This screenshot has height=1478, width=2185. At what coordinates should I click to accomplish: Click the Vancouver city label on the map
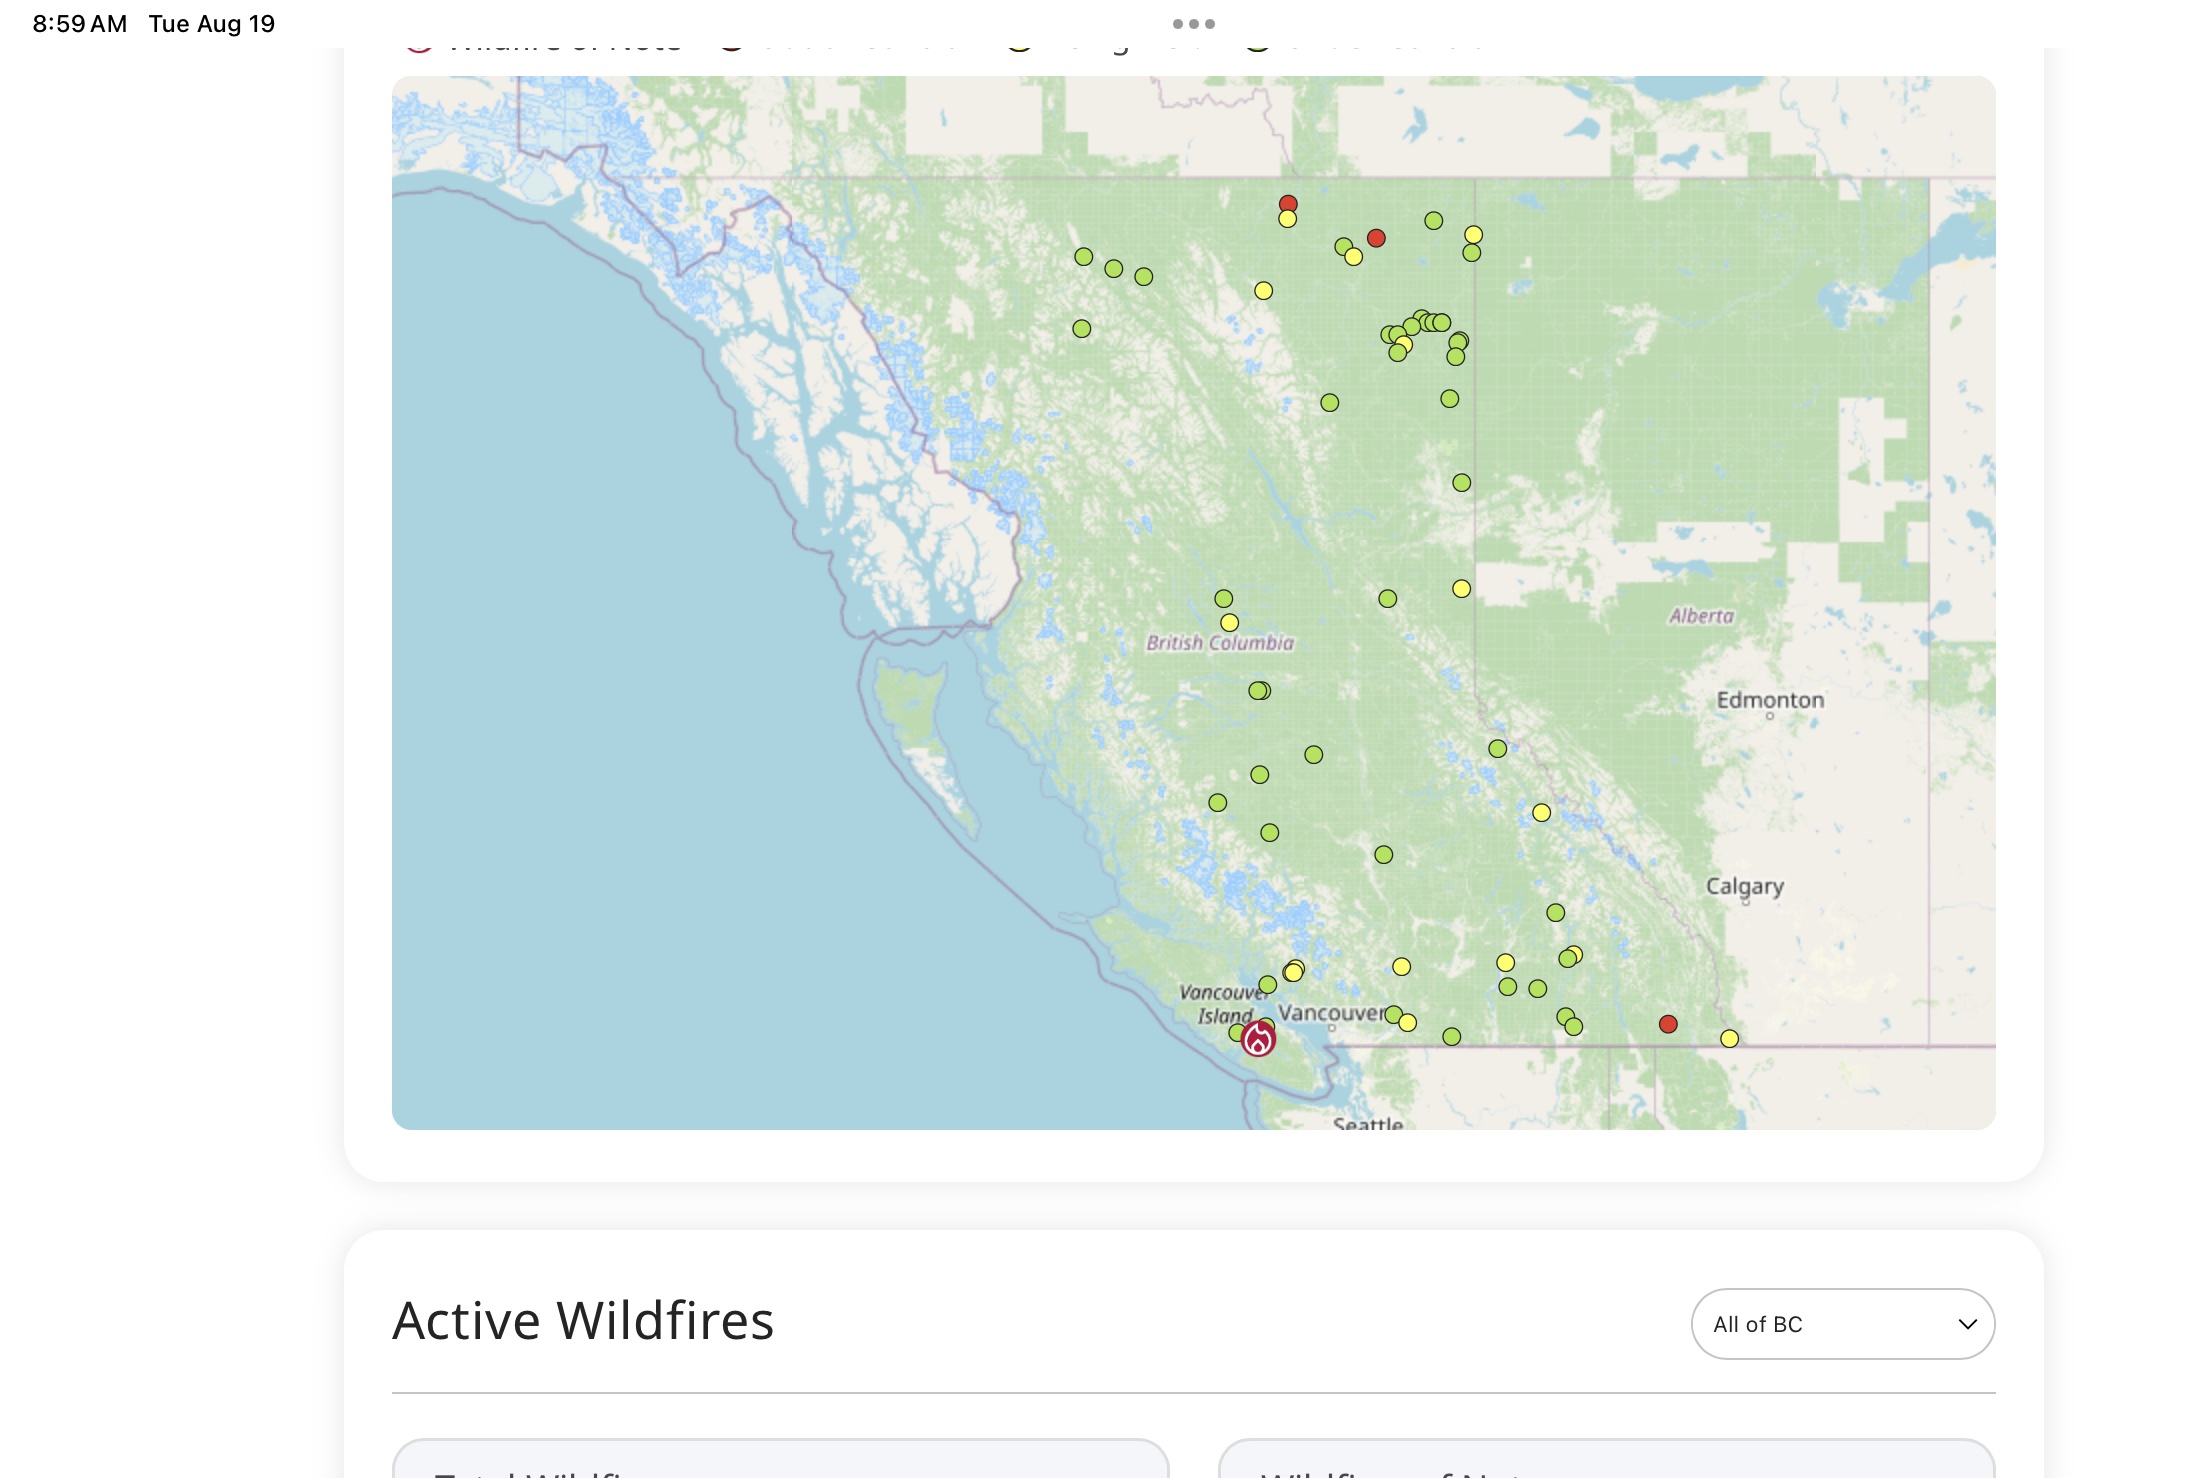click(1331, 1013)
